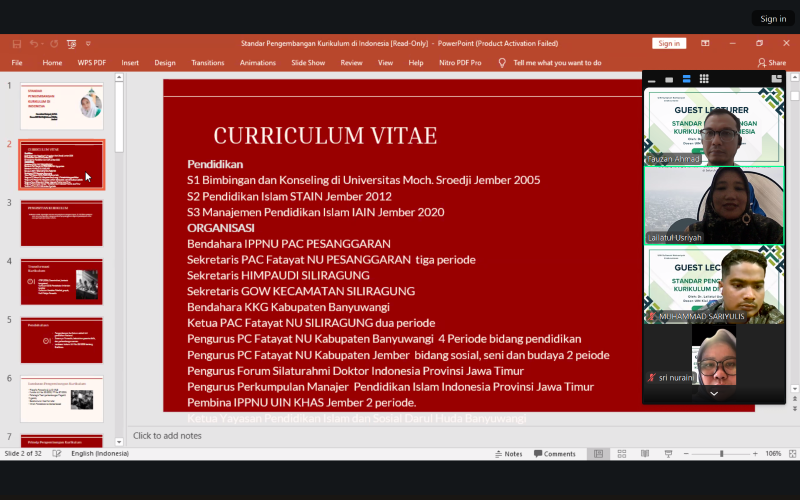Select slide 3 thumbnail in panel
The width and height of the screenshot is (800, 500).
coord(61,222)
